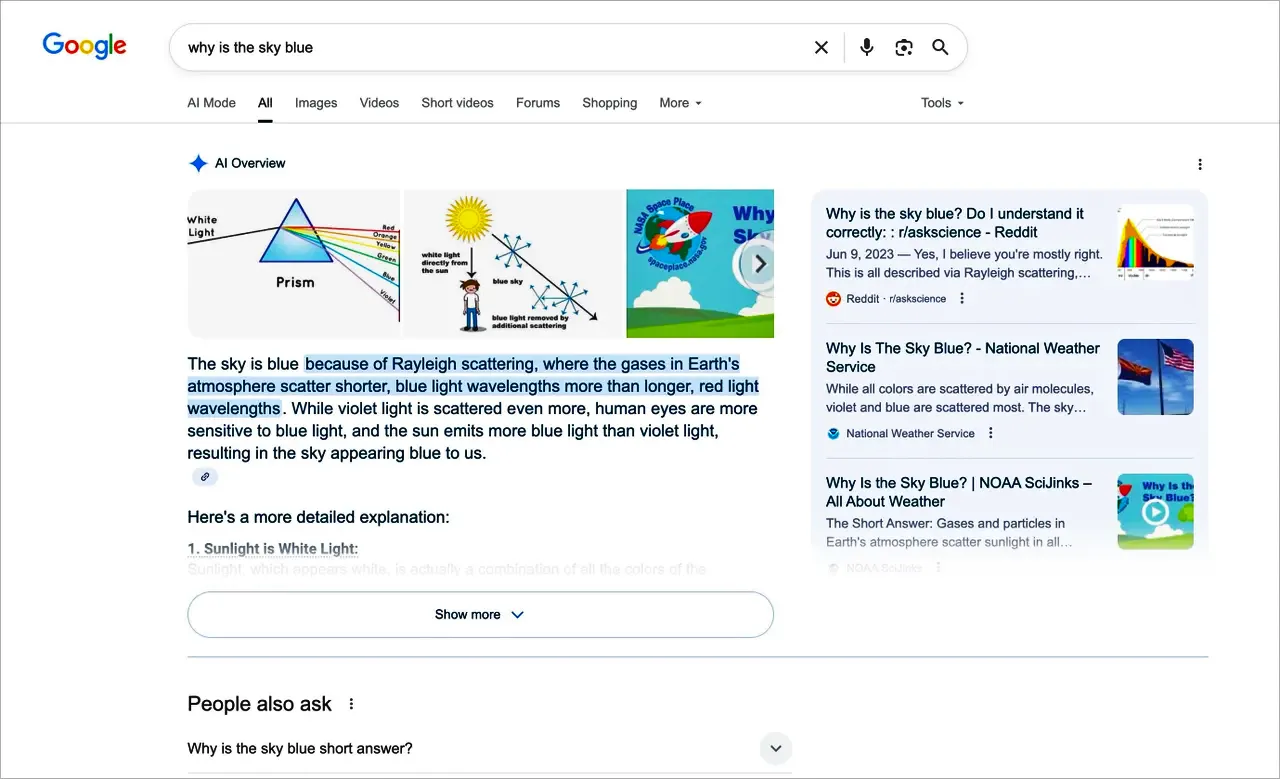
Task: Expand the More search filters dropdown
Action: click(x=680, y=103)
